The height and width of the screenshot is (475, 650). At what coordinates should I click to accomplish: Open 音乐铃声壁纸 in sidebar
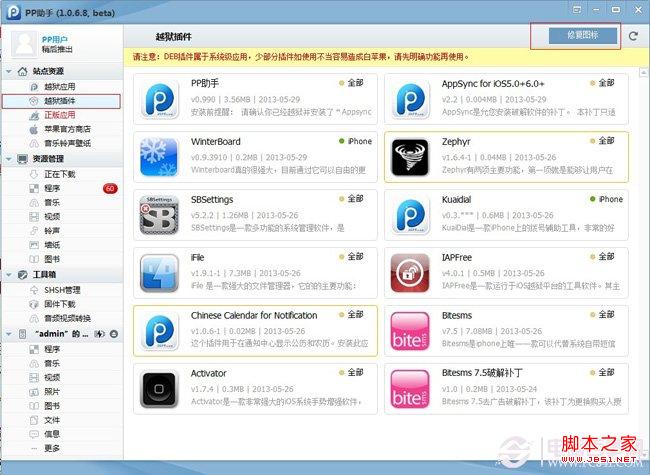(x=67, y=143)
